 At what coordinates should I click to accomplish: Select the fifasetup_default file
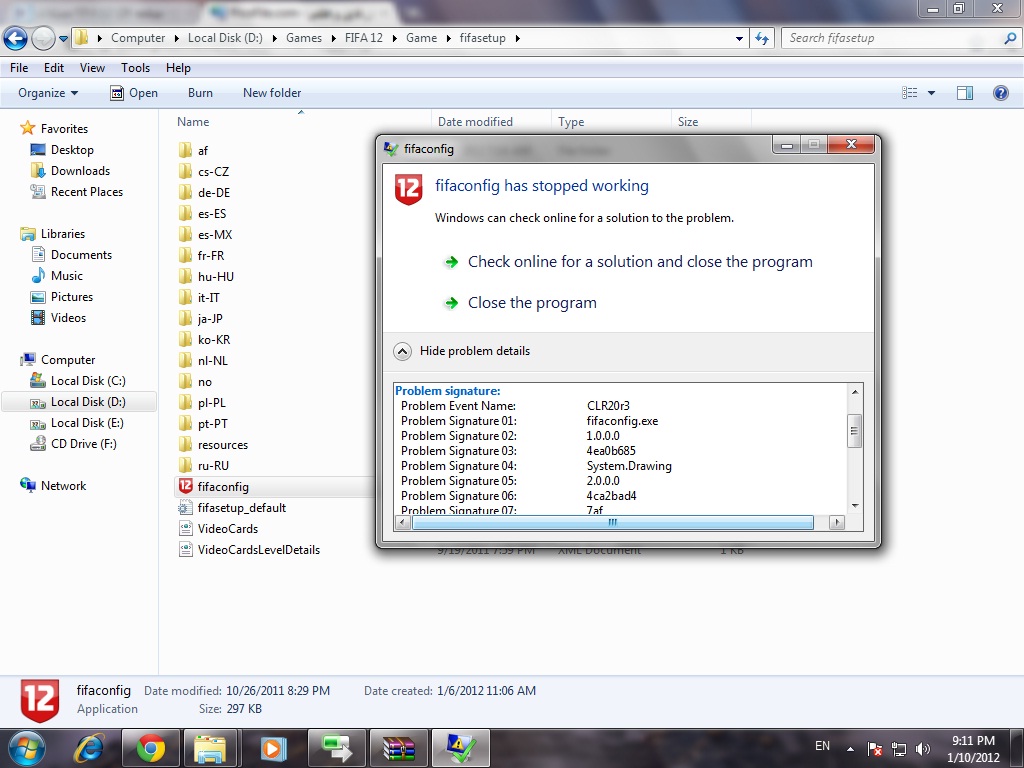[x=242, y=507]
